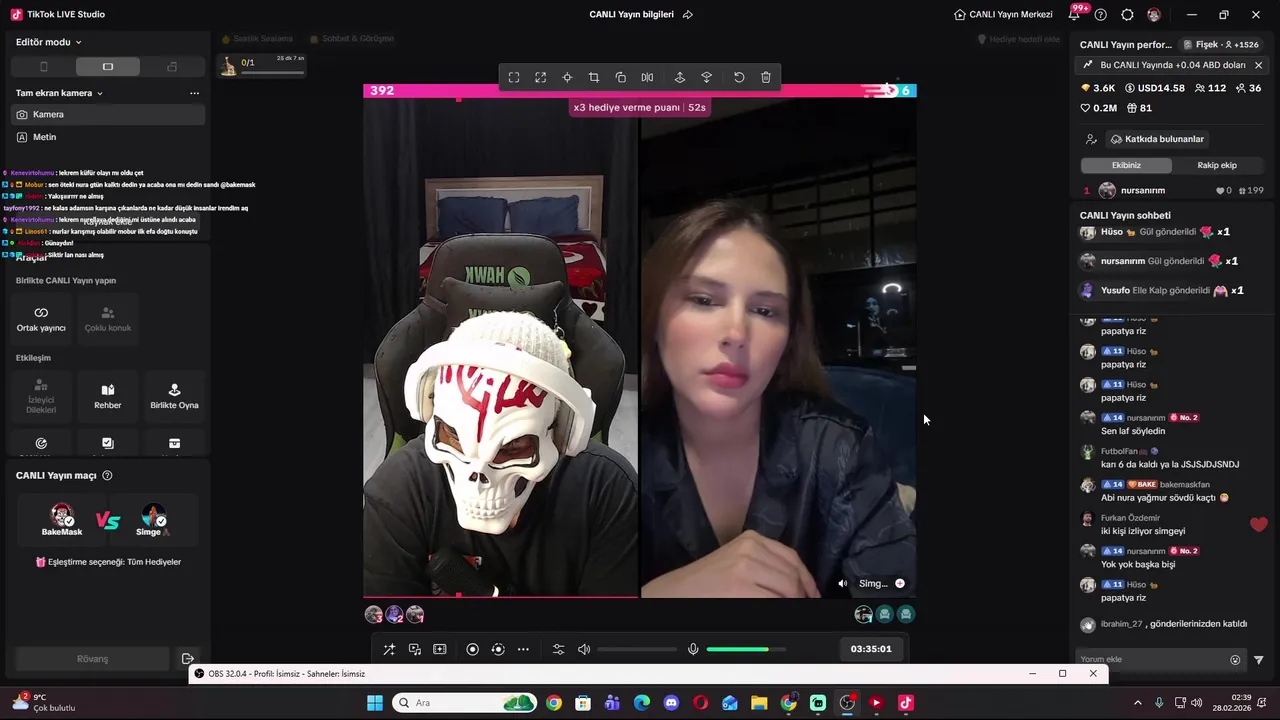Click the Simge avatar in match panel
The width and height of the screenshot is (1280, 720).
tap(153, 516)
